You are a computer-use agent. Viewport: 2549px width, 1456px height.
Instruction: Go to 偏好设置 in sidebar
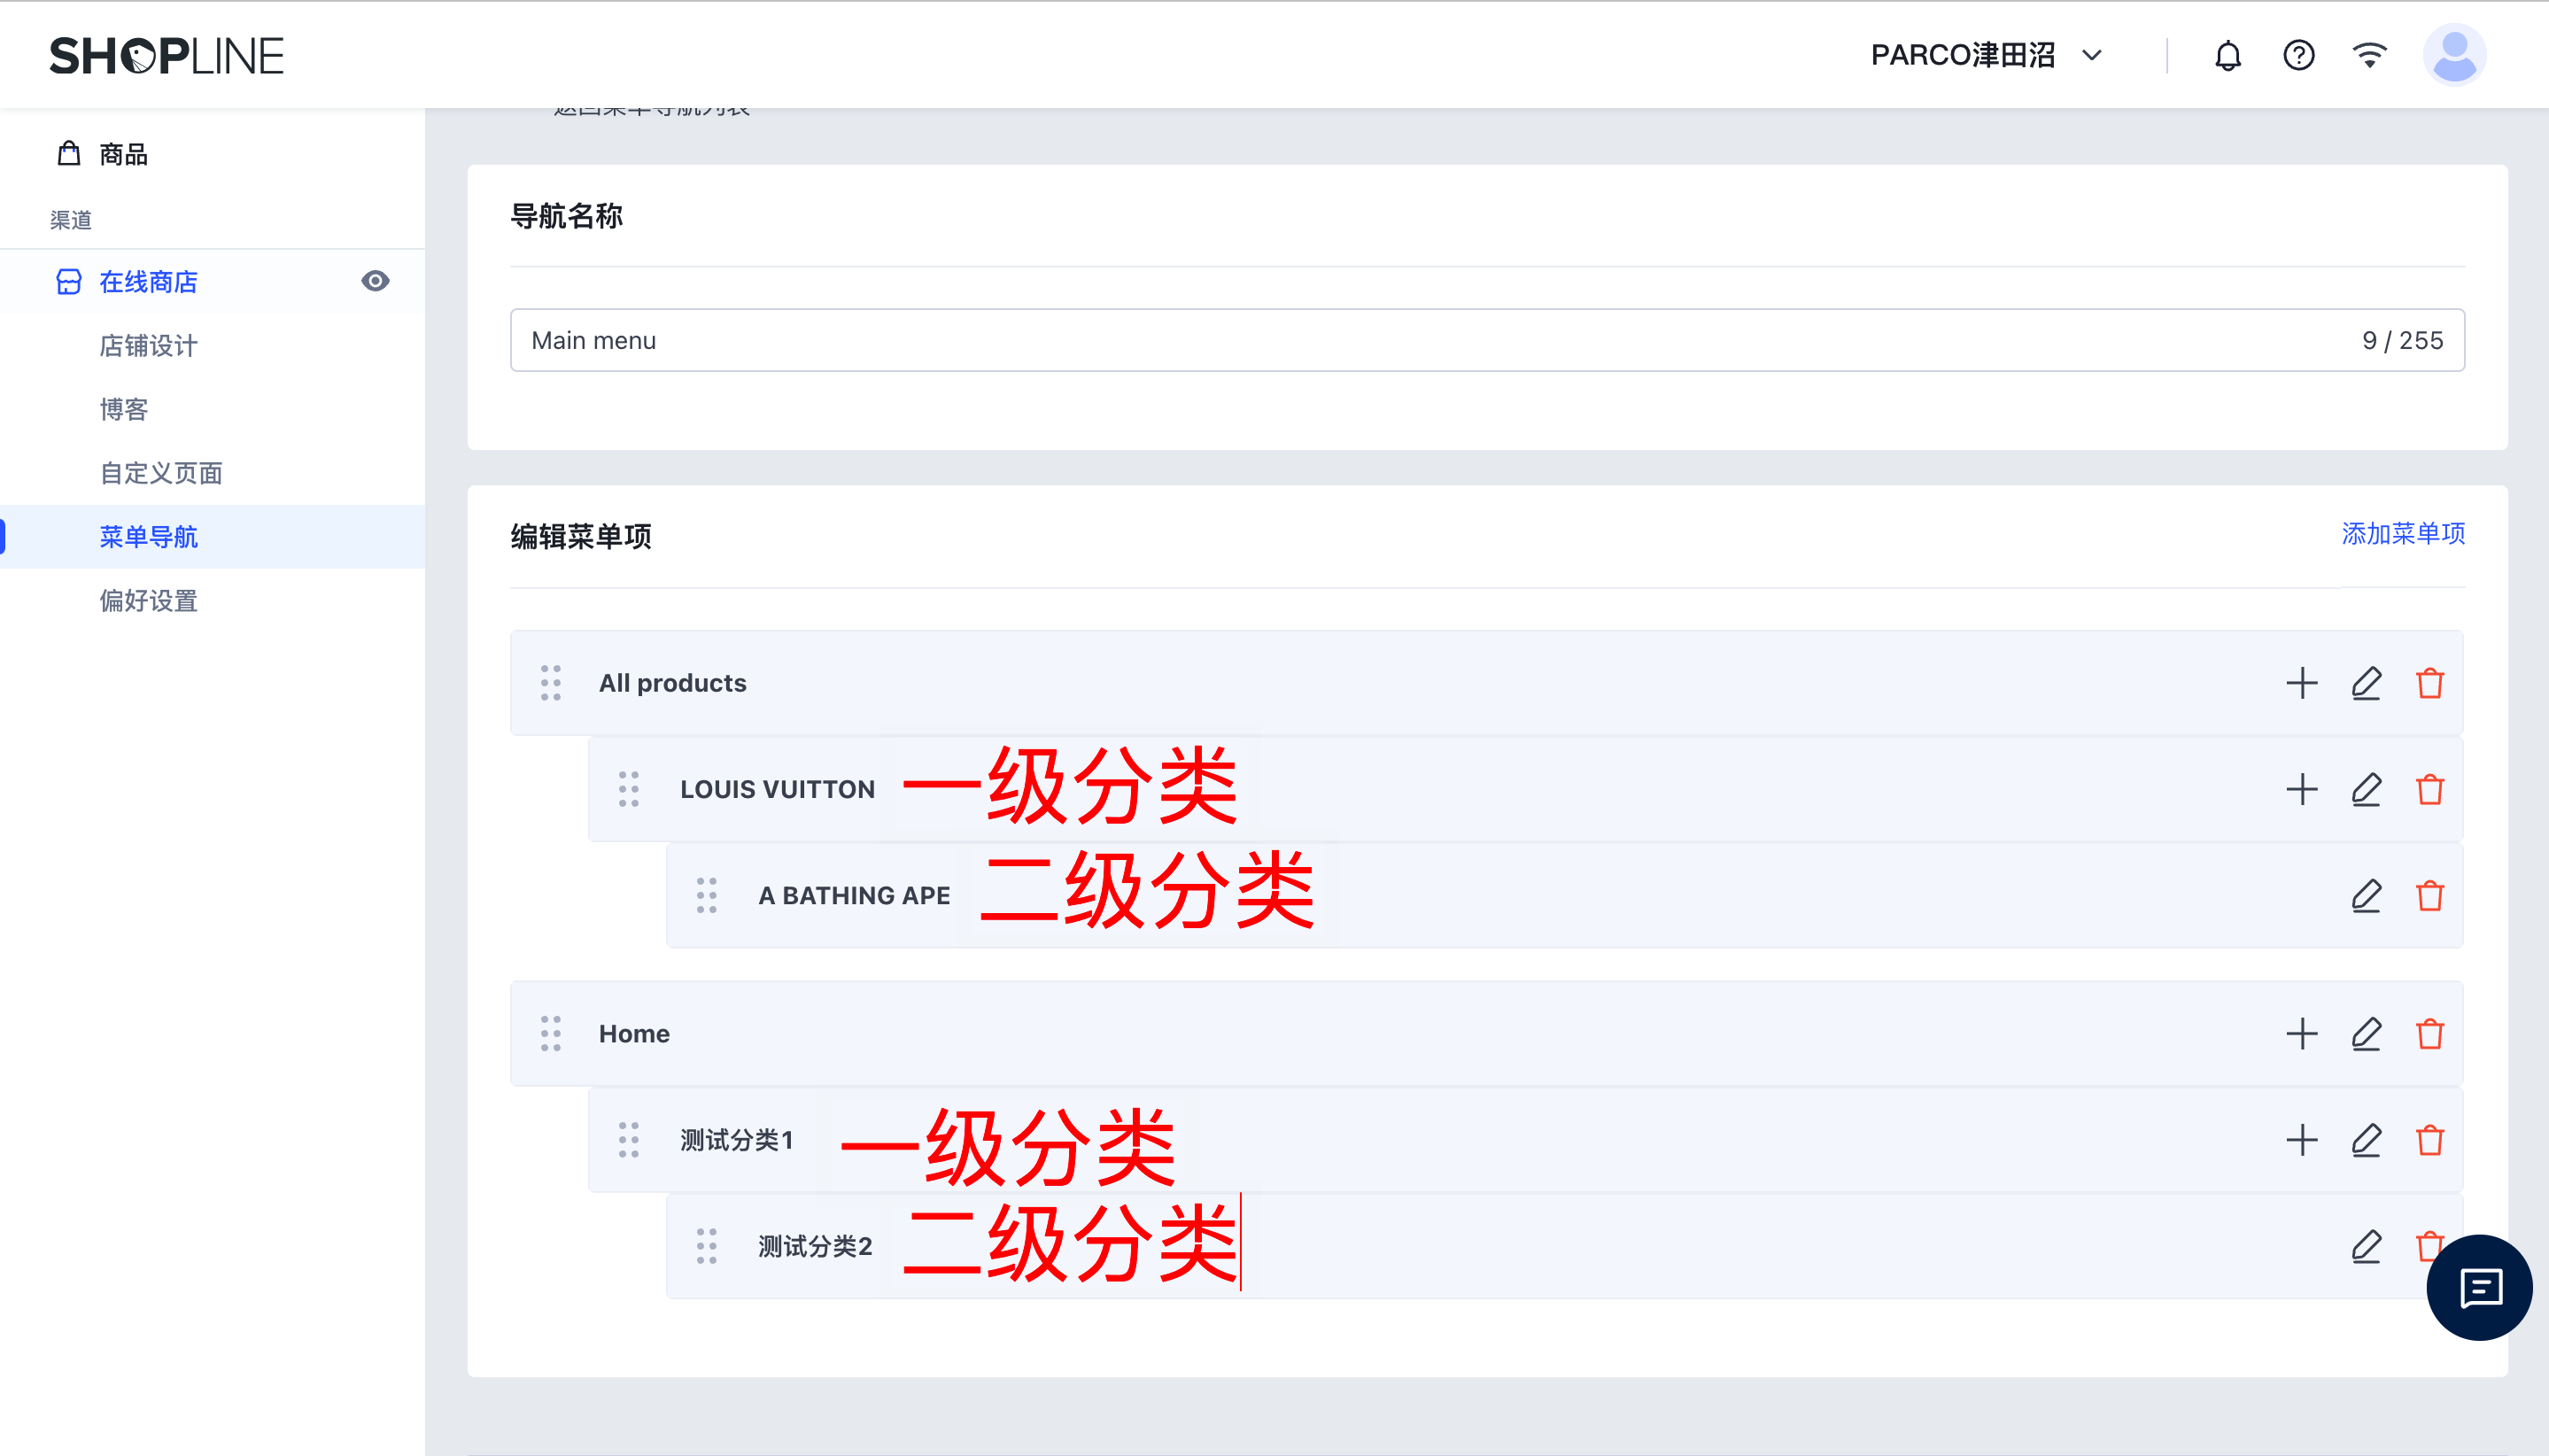click(x=148, y=601)
